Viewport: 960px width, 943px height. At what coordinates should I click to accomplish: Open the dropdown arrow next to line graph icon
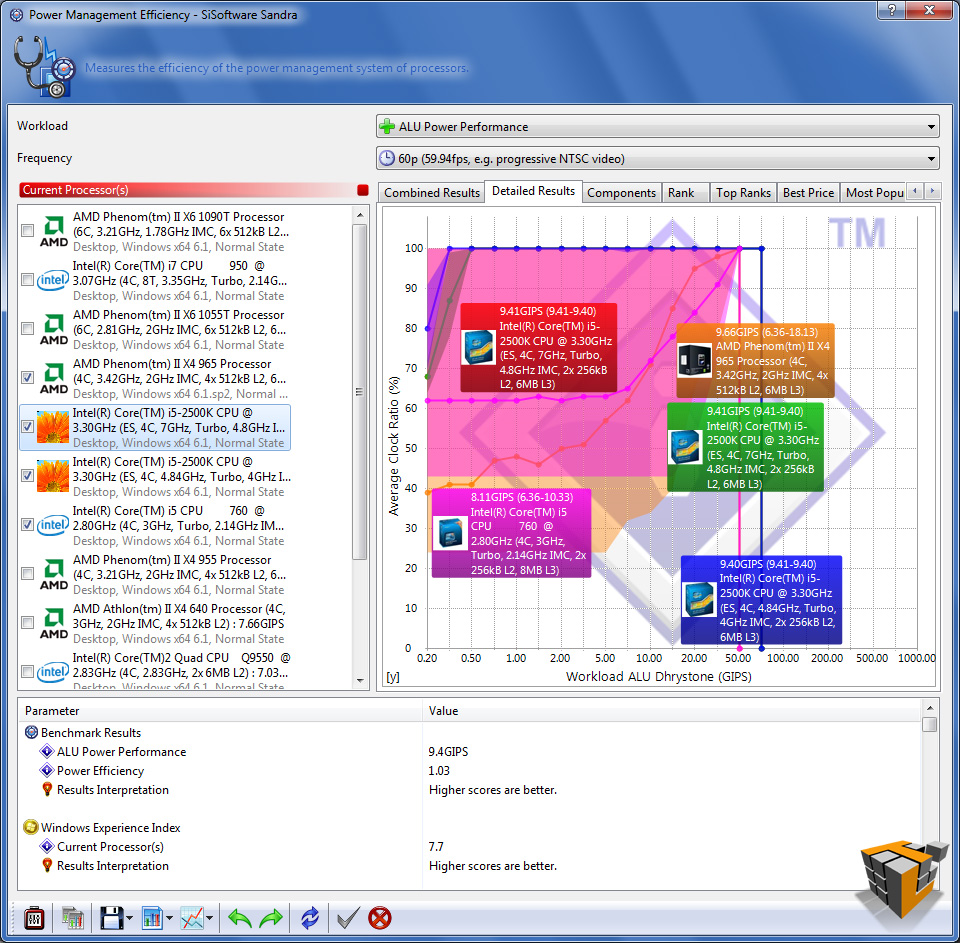point(209,919)
